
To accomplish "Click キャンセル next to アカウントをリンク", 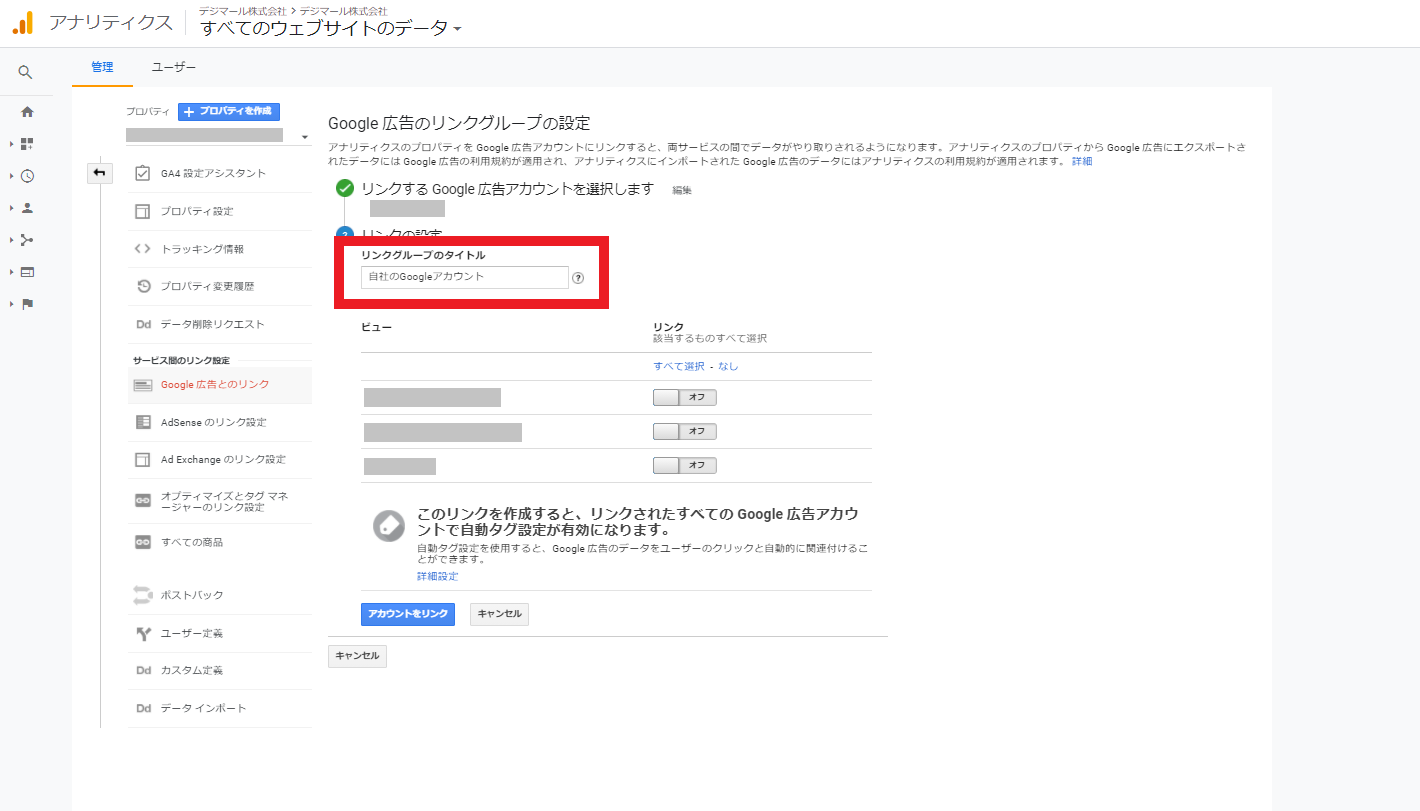I will coord(499,614).
